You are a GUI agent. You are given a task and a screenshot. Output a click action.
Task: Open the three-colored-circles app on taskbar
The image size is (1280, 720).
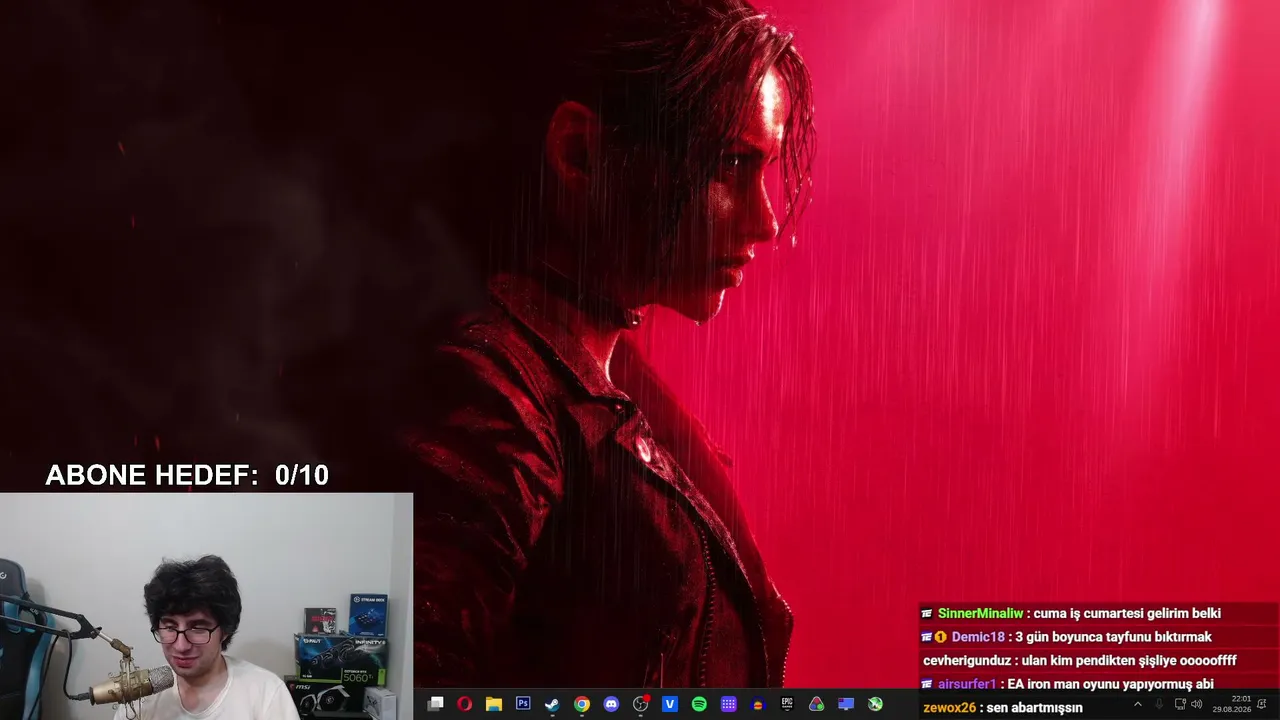817,704
